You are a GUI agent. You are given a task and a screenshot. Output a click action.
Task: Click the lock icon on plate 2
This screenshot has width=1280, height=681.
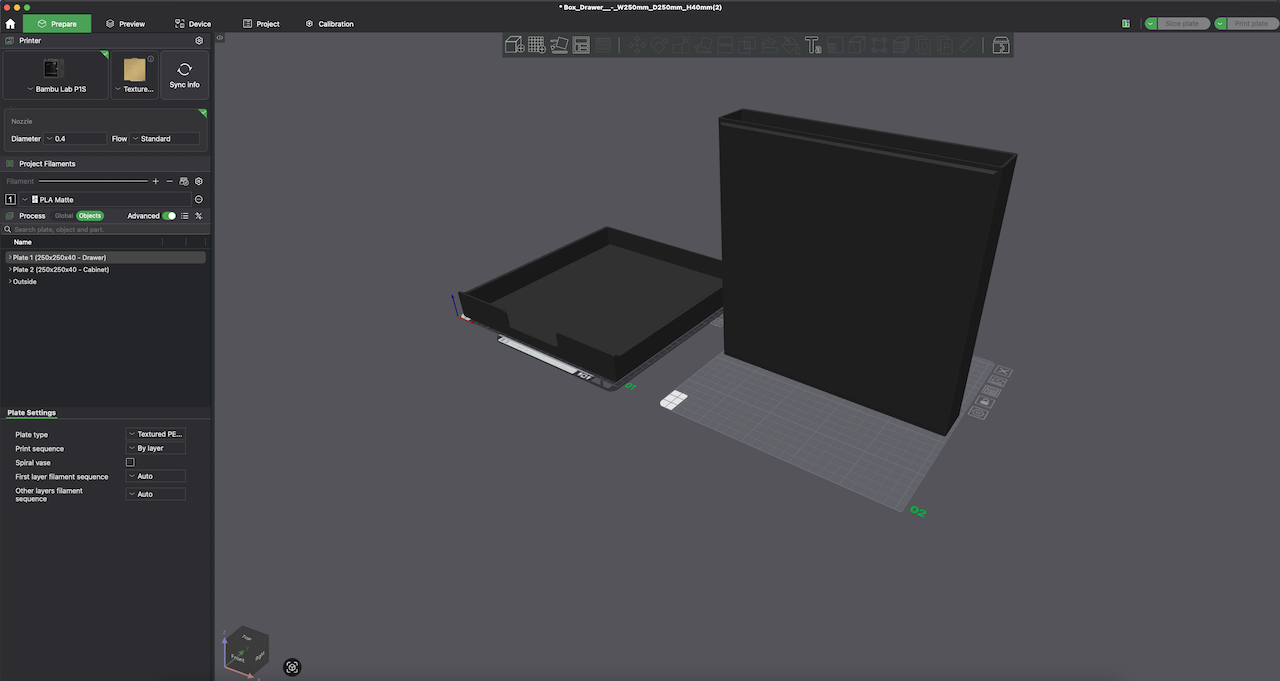pyautogui.click(x=983, y=402)
